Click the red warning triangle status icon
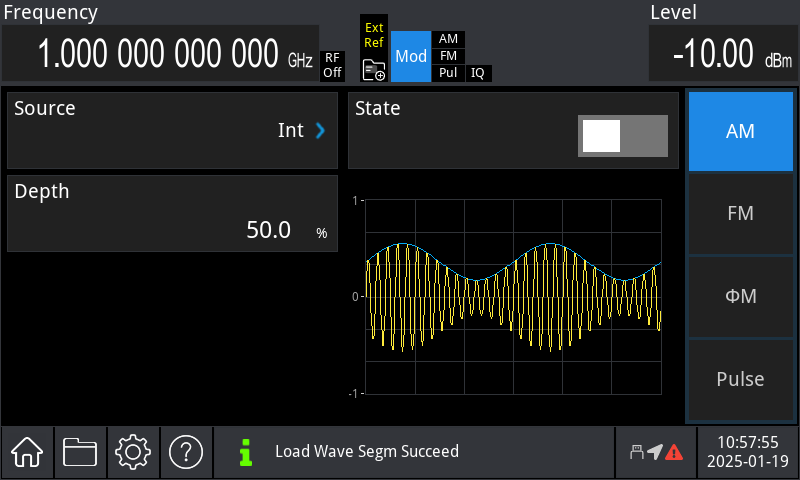 point(674,452)
